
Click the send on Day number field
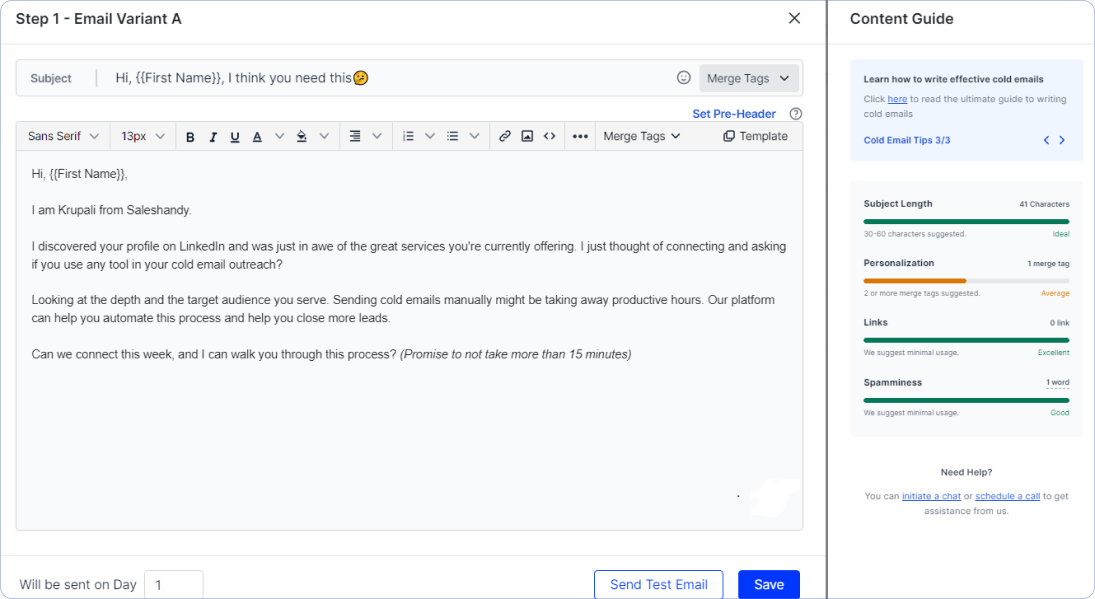(174, 585)
